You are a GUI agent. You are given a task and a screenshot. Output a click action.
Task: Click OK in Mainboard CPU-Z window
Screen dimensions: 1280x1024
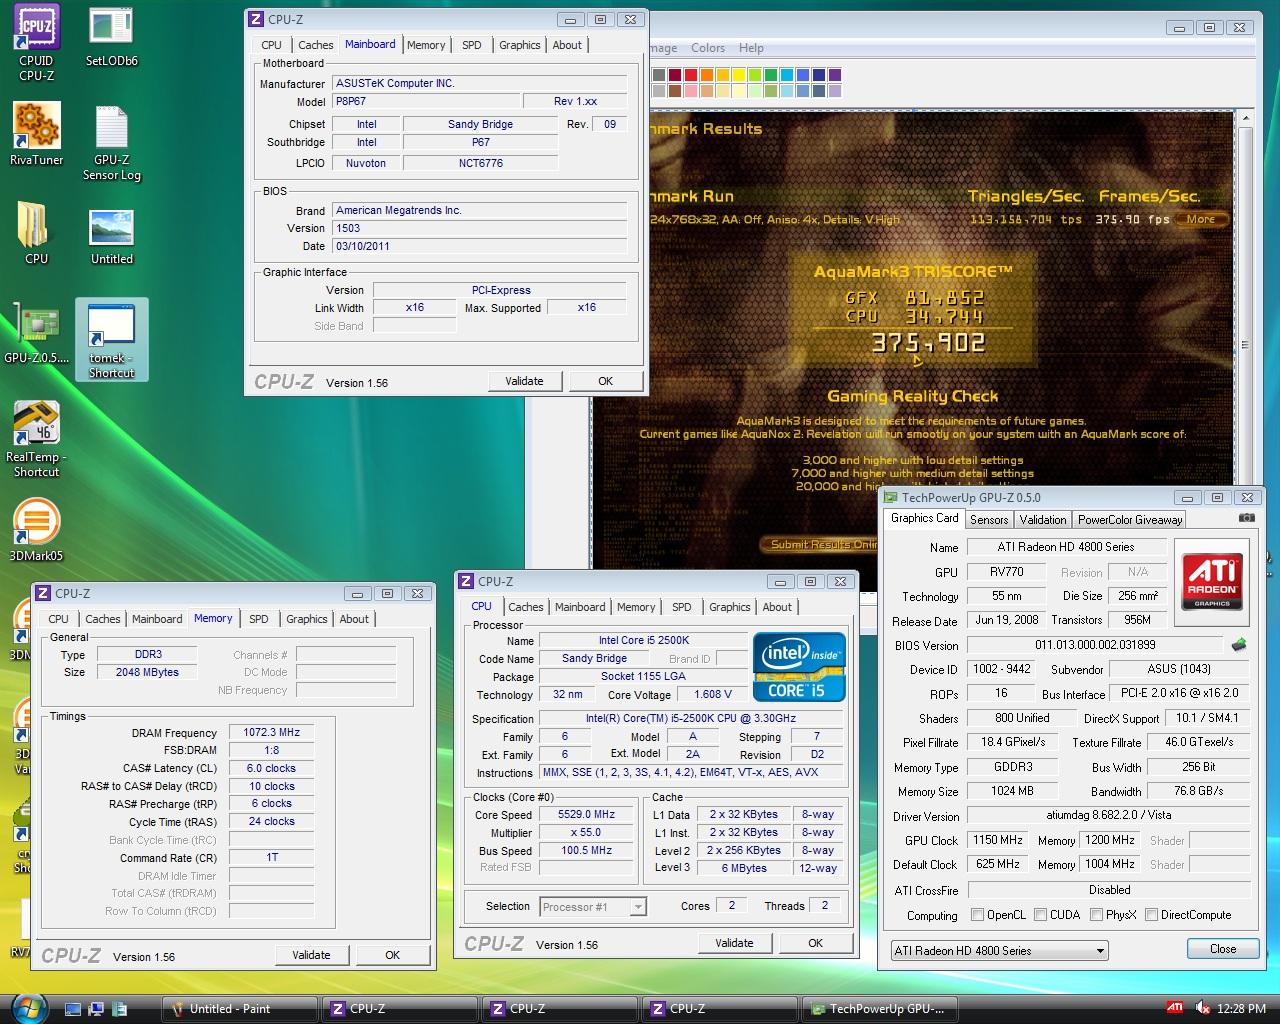[605, 381]
